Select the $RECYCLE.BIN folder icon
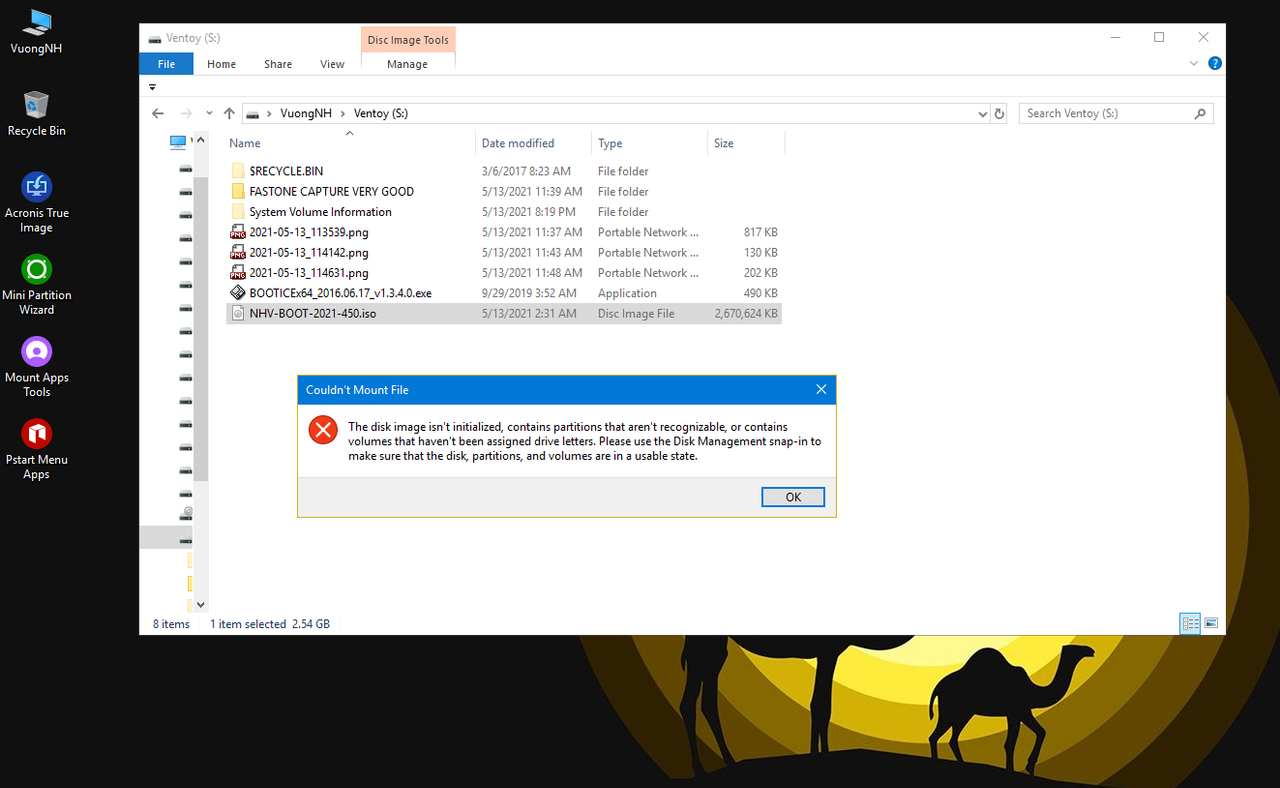 click(x=238, y=171)
